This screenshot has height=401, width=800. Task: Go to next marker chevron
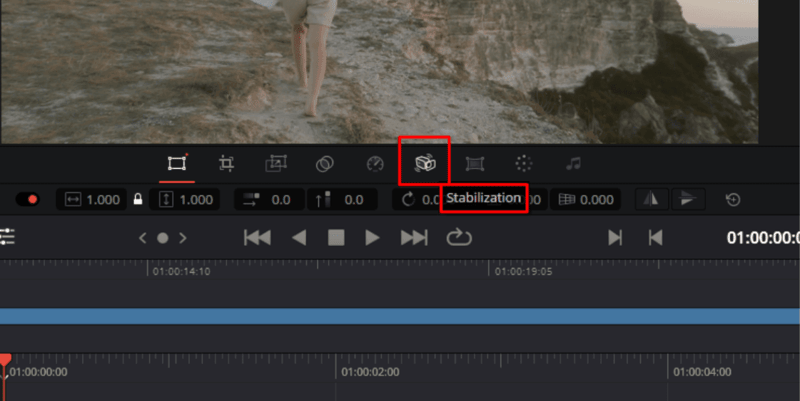(183, 238)
